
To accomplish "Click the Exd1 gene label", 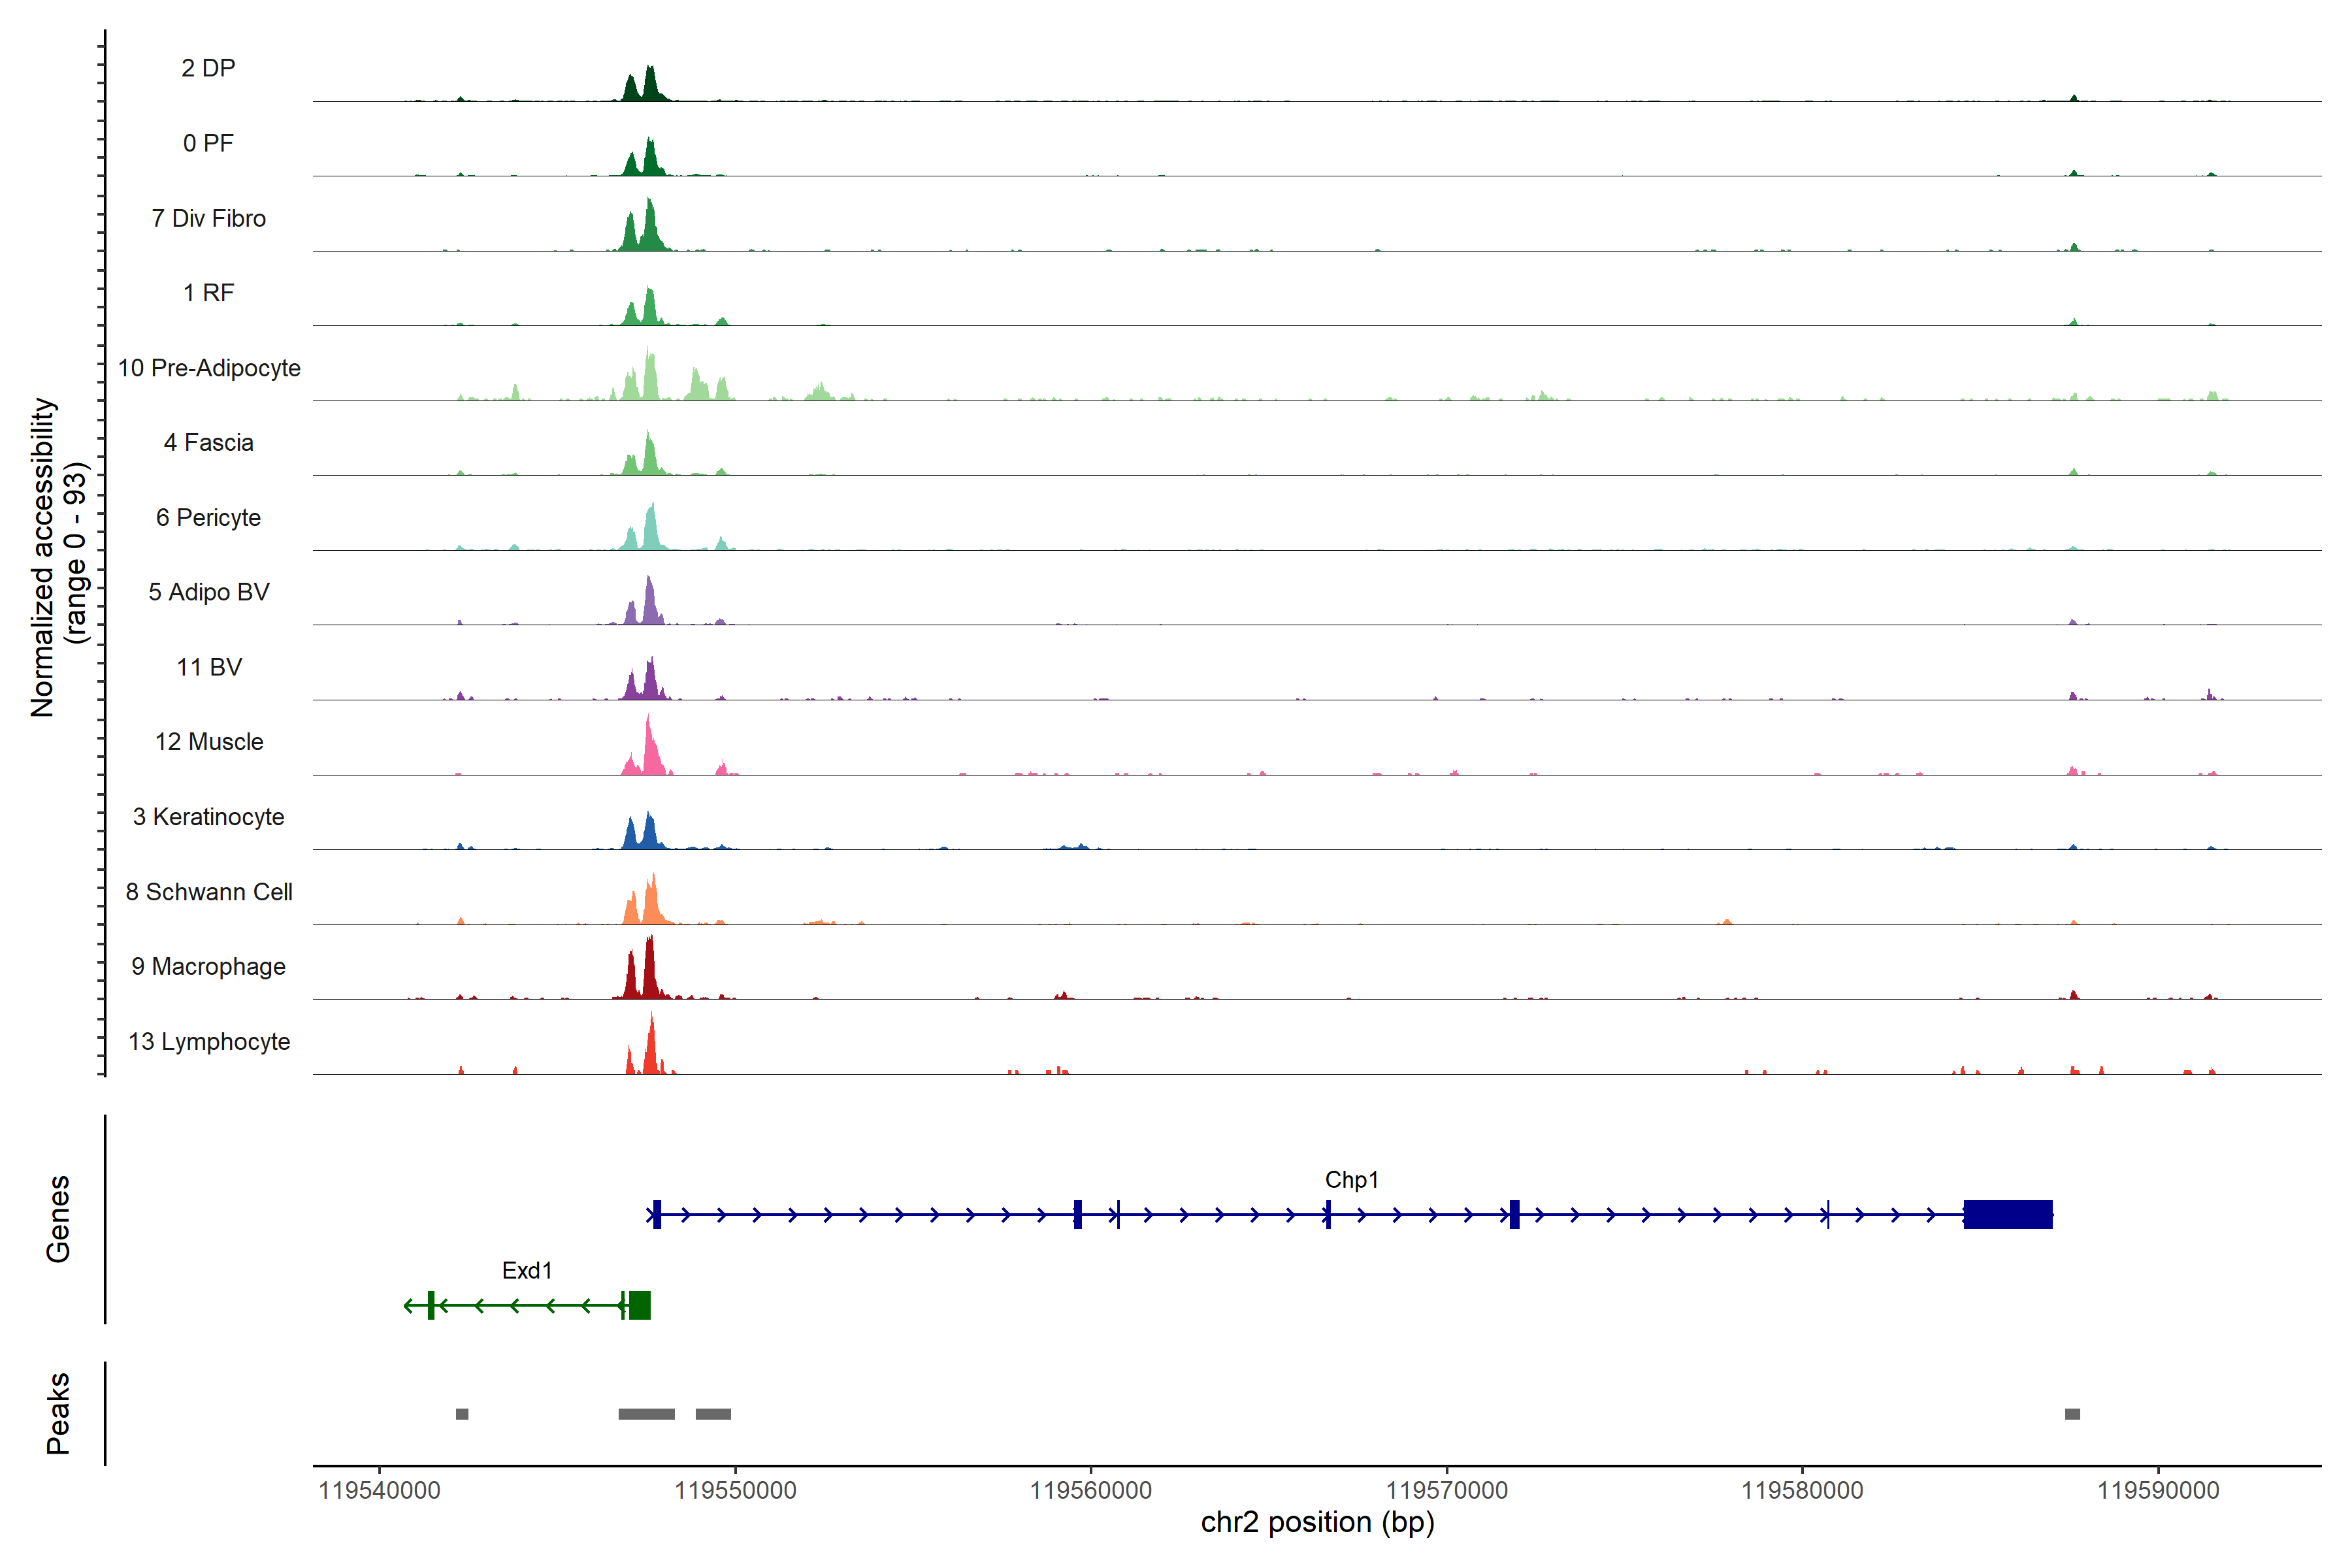I will pos(527,1270).
